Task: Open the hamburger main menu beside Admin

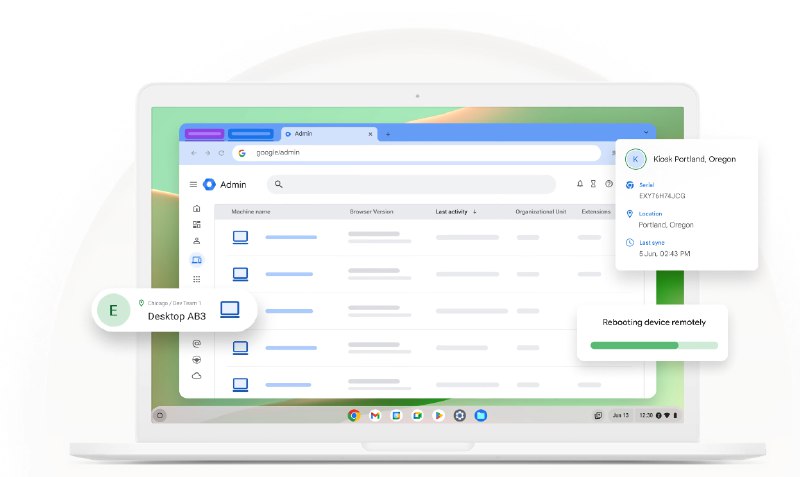Action: (x=193, y=185)
